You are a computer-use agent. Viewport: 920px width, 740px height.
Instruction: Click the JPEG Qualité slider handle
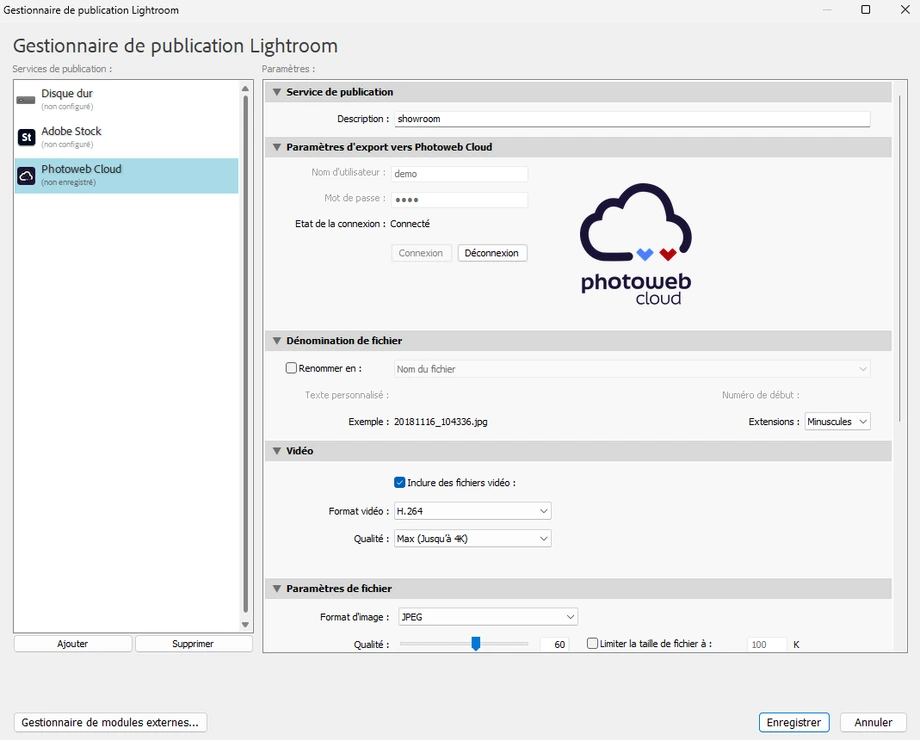[476, 644]
